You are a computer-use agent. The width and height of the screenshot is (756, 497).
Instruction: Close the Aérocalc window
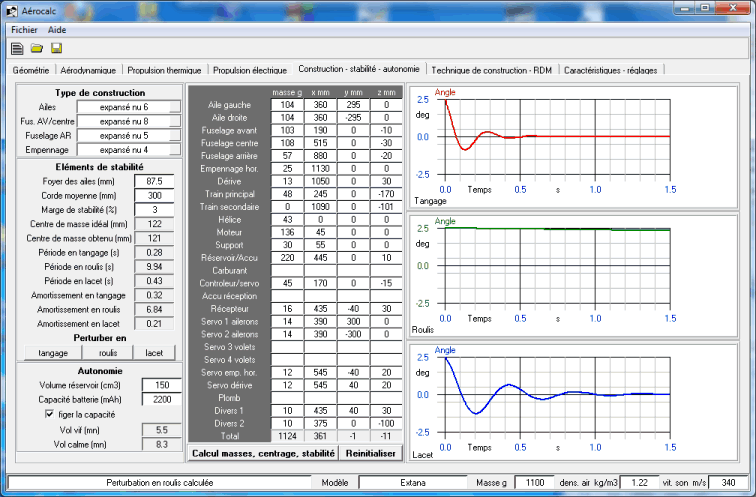[x=733, y=8]
